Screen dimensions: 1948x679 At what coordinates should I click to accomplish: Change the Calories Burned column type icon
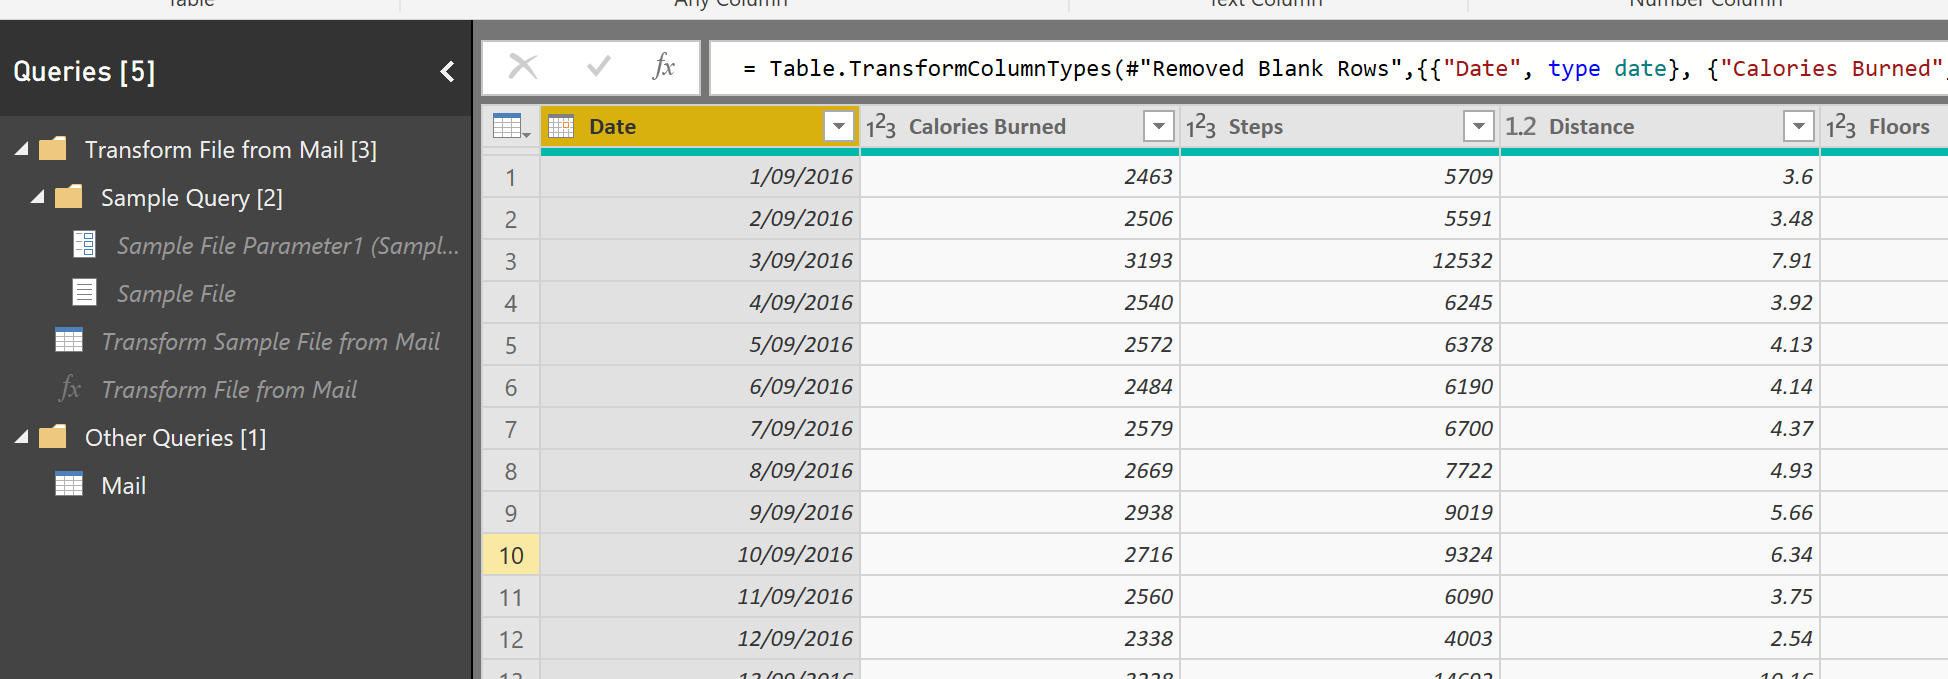pyautogui.click(x=881, y=127)
